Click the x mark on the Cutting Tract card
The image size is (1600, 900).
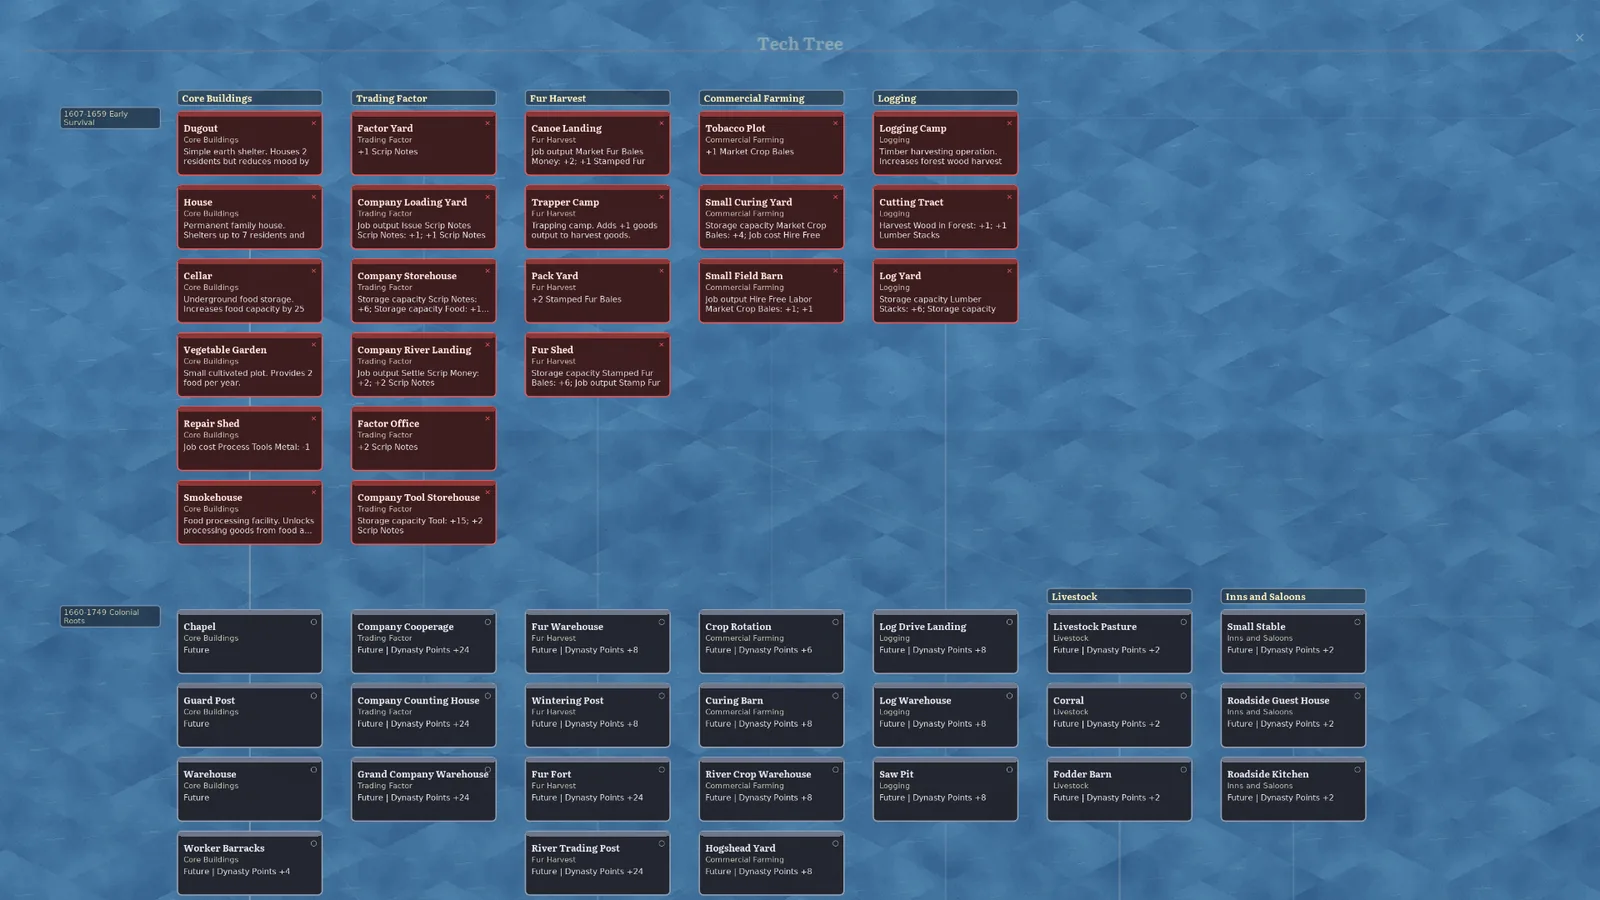pos(1010,197)
